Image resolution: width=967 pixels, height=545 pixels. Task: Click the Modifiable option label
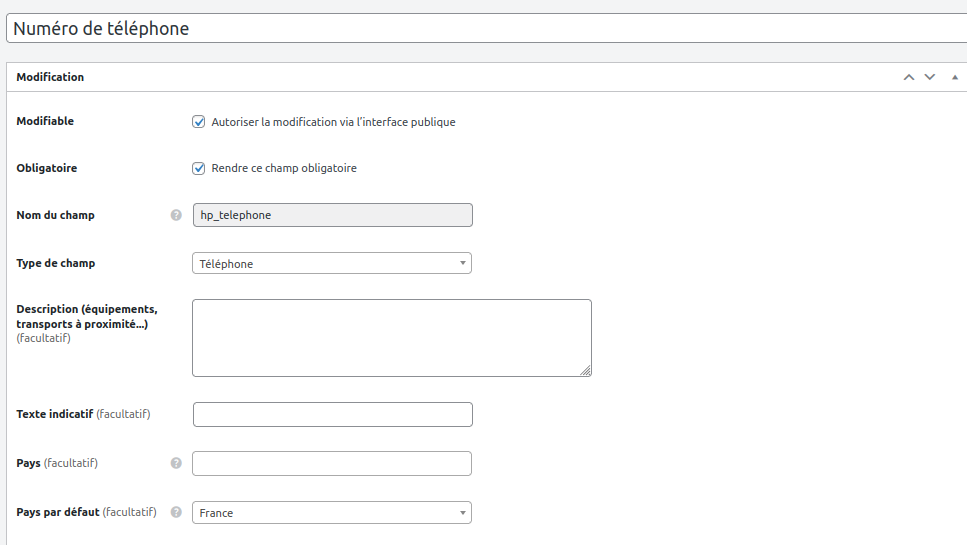[x=45, y=121]
